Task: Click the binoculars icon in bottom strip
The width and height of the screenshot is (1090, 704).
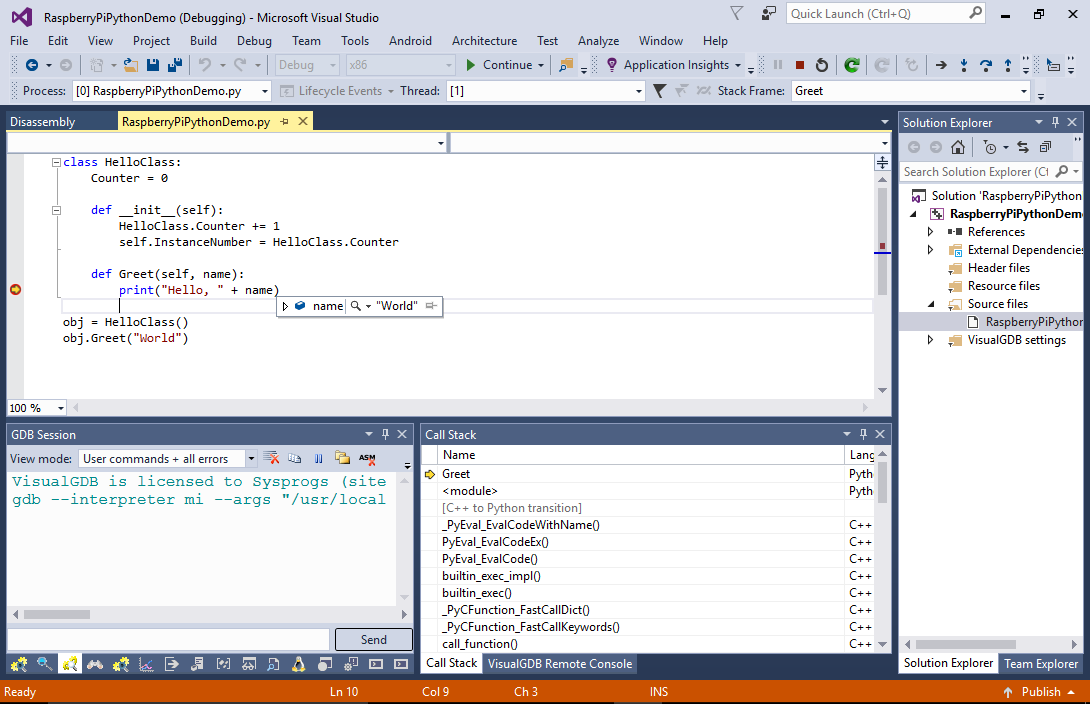Action: click(x=95, y=664)
